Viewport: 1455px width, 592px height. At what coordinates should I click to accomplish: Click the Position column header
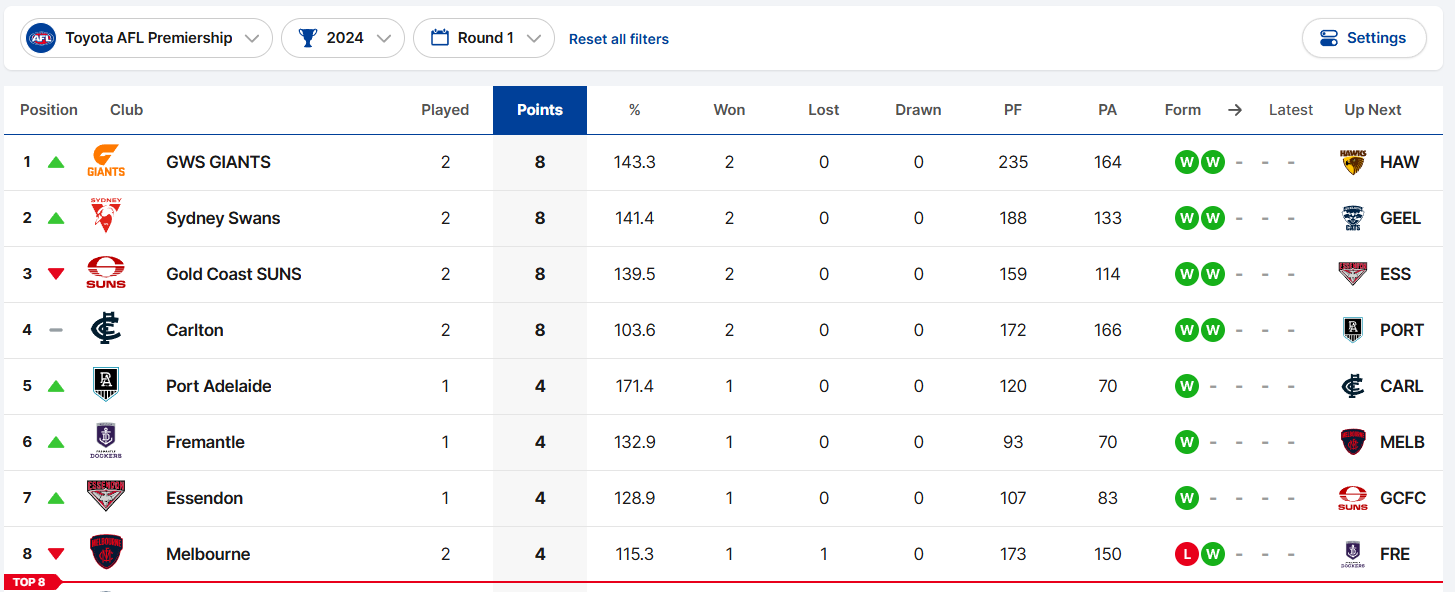49,110
